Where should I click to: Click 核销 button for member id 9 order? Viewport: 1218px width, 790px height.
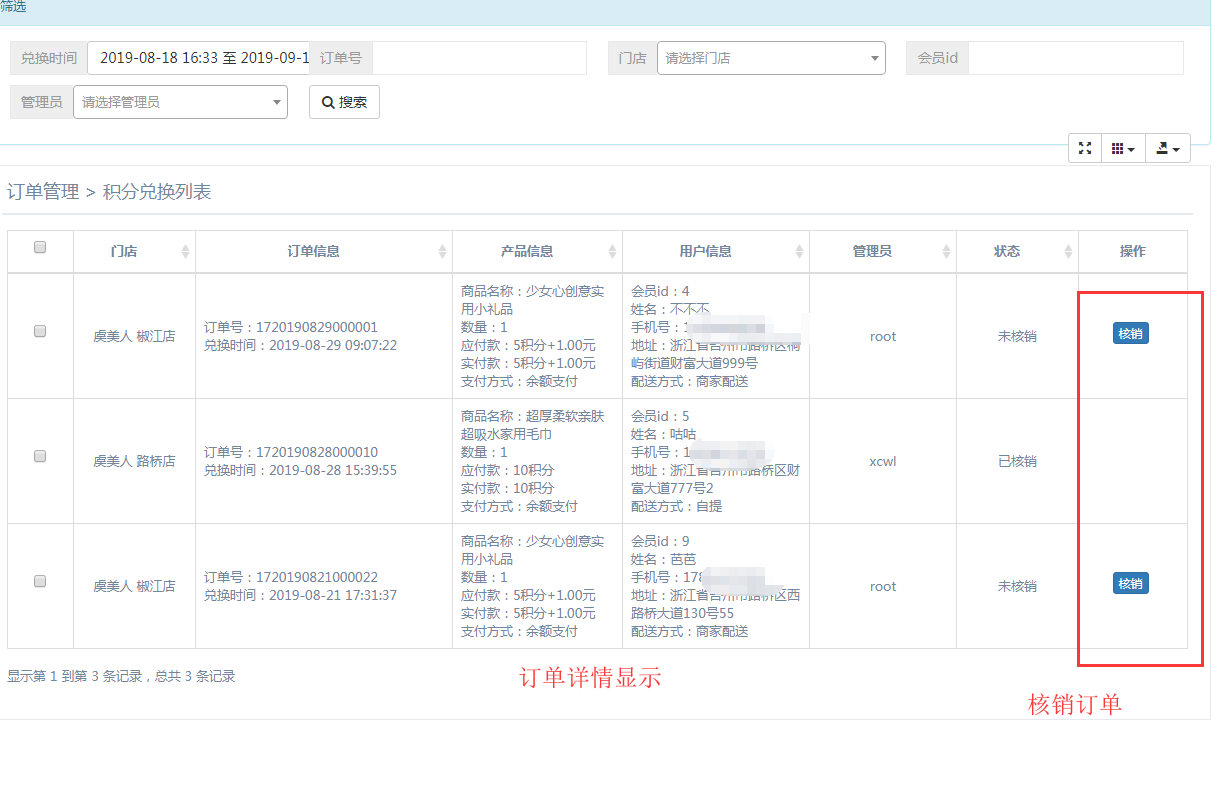1130,583
